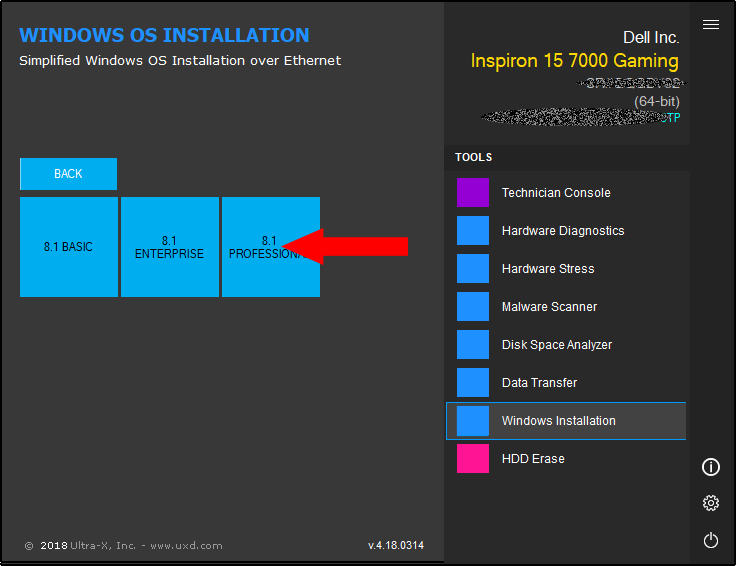The image size is (736, 566).
Task: Click the Disk Space Analyzer icon
Action: [x=473, y=345]
